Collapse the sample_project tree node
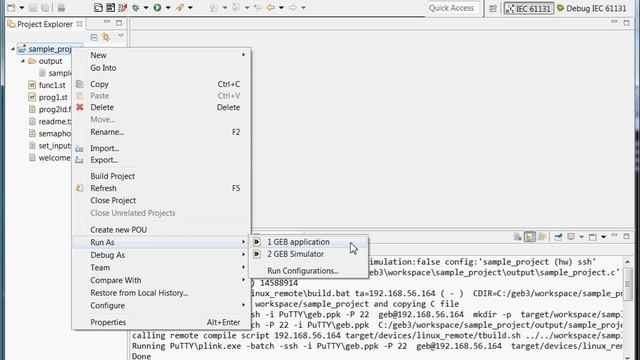 click(x=13, y=49)
